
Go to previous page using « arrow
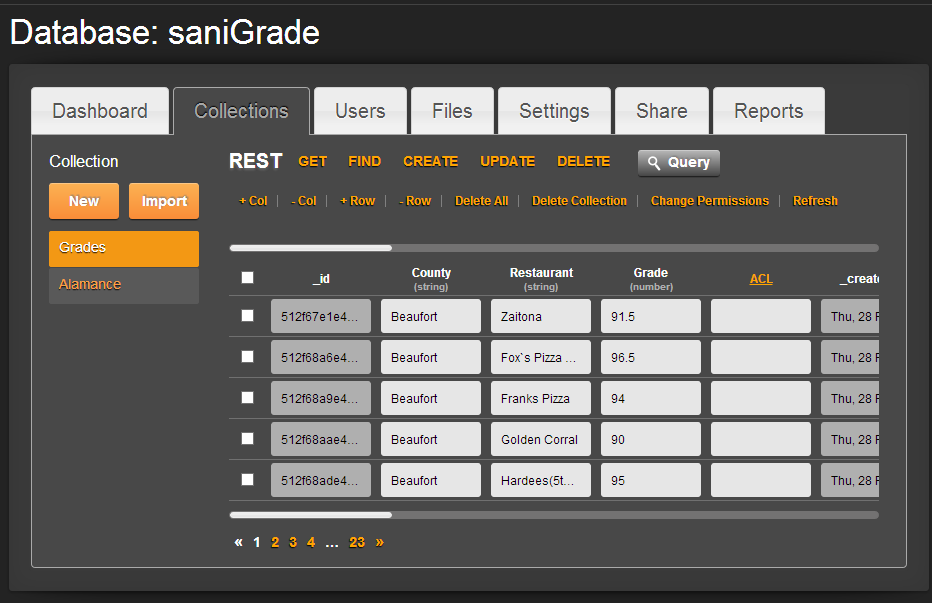[x=238, y=542]
